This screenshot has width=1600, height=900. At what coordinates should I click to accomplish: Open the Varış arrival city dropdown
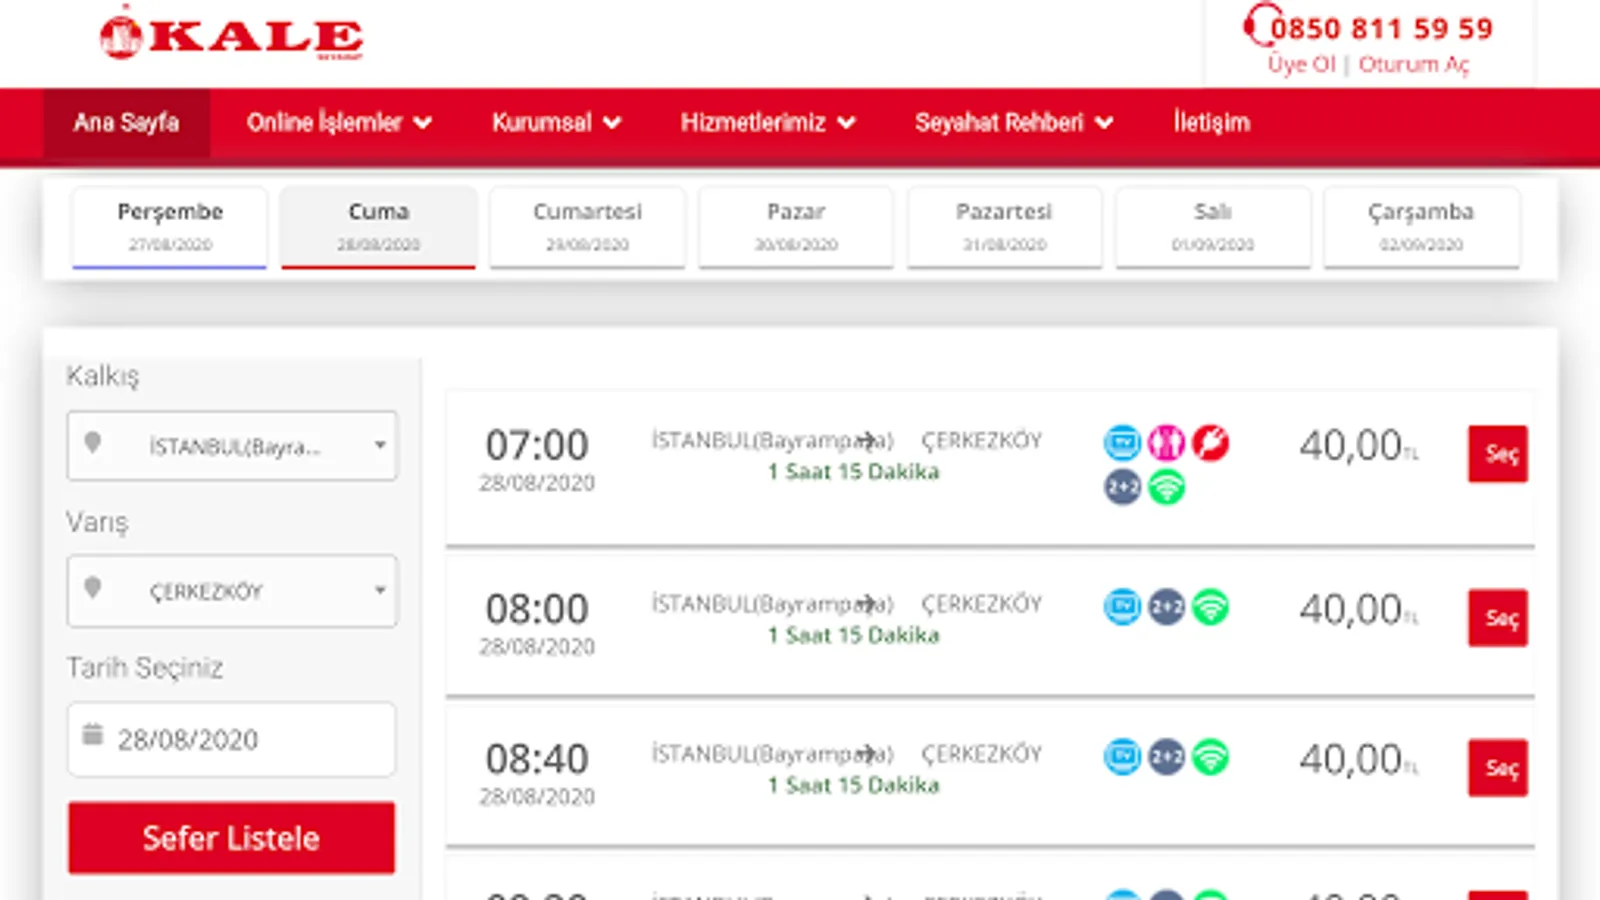(x=232, y=591)
